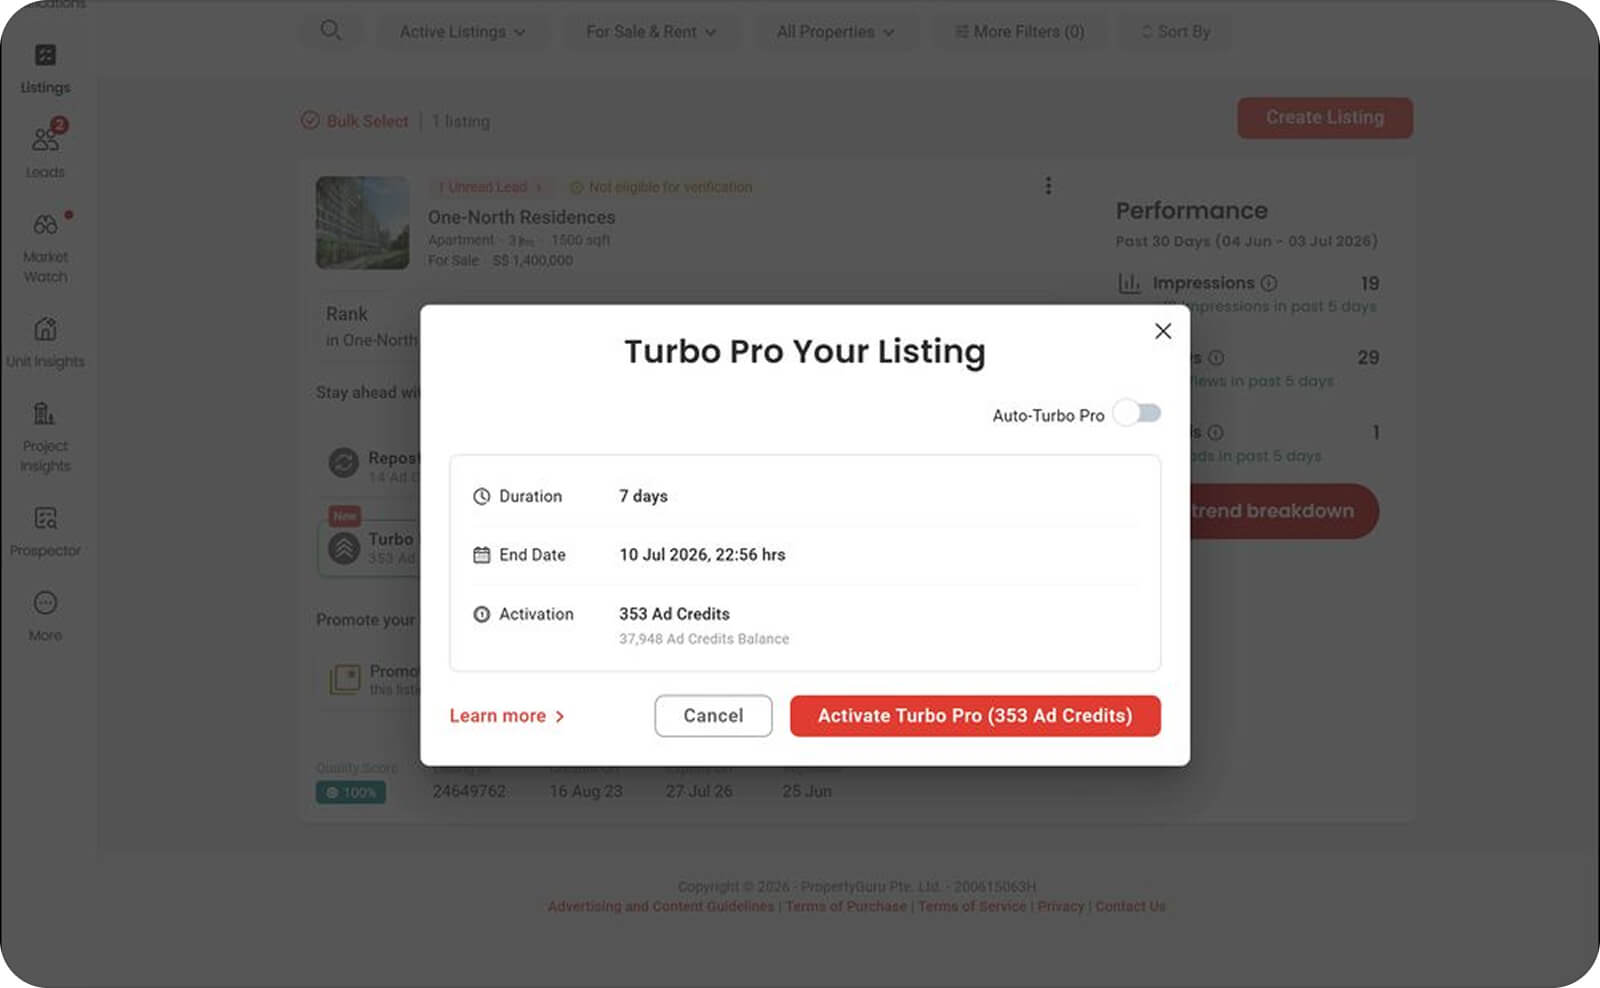Cancel the Turbo Pro dialog
This screenshot has height=988, width=1600.
[x=713, y=716]
